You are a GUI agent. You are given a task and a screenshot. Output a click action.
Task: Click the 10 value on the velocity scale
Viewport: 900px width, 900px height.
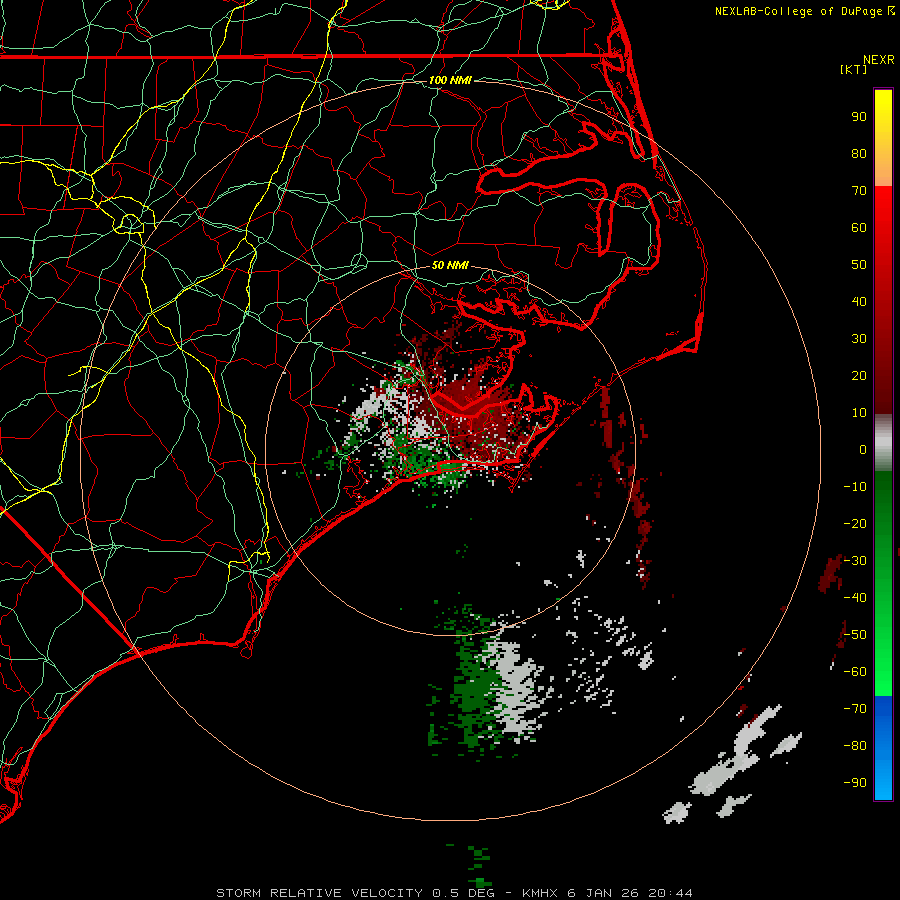click(x=859, y=413)
